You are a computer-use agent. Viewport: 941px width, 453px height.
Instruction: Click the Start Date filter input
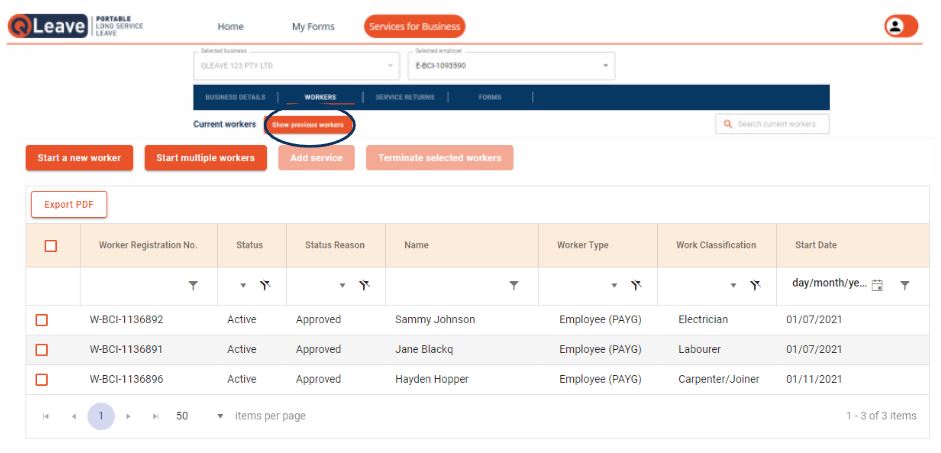pyautogui.click(x=828, y=284)
